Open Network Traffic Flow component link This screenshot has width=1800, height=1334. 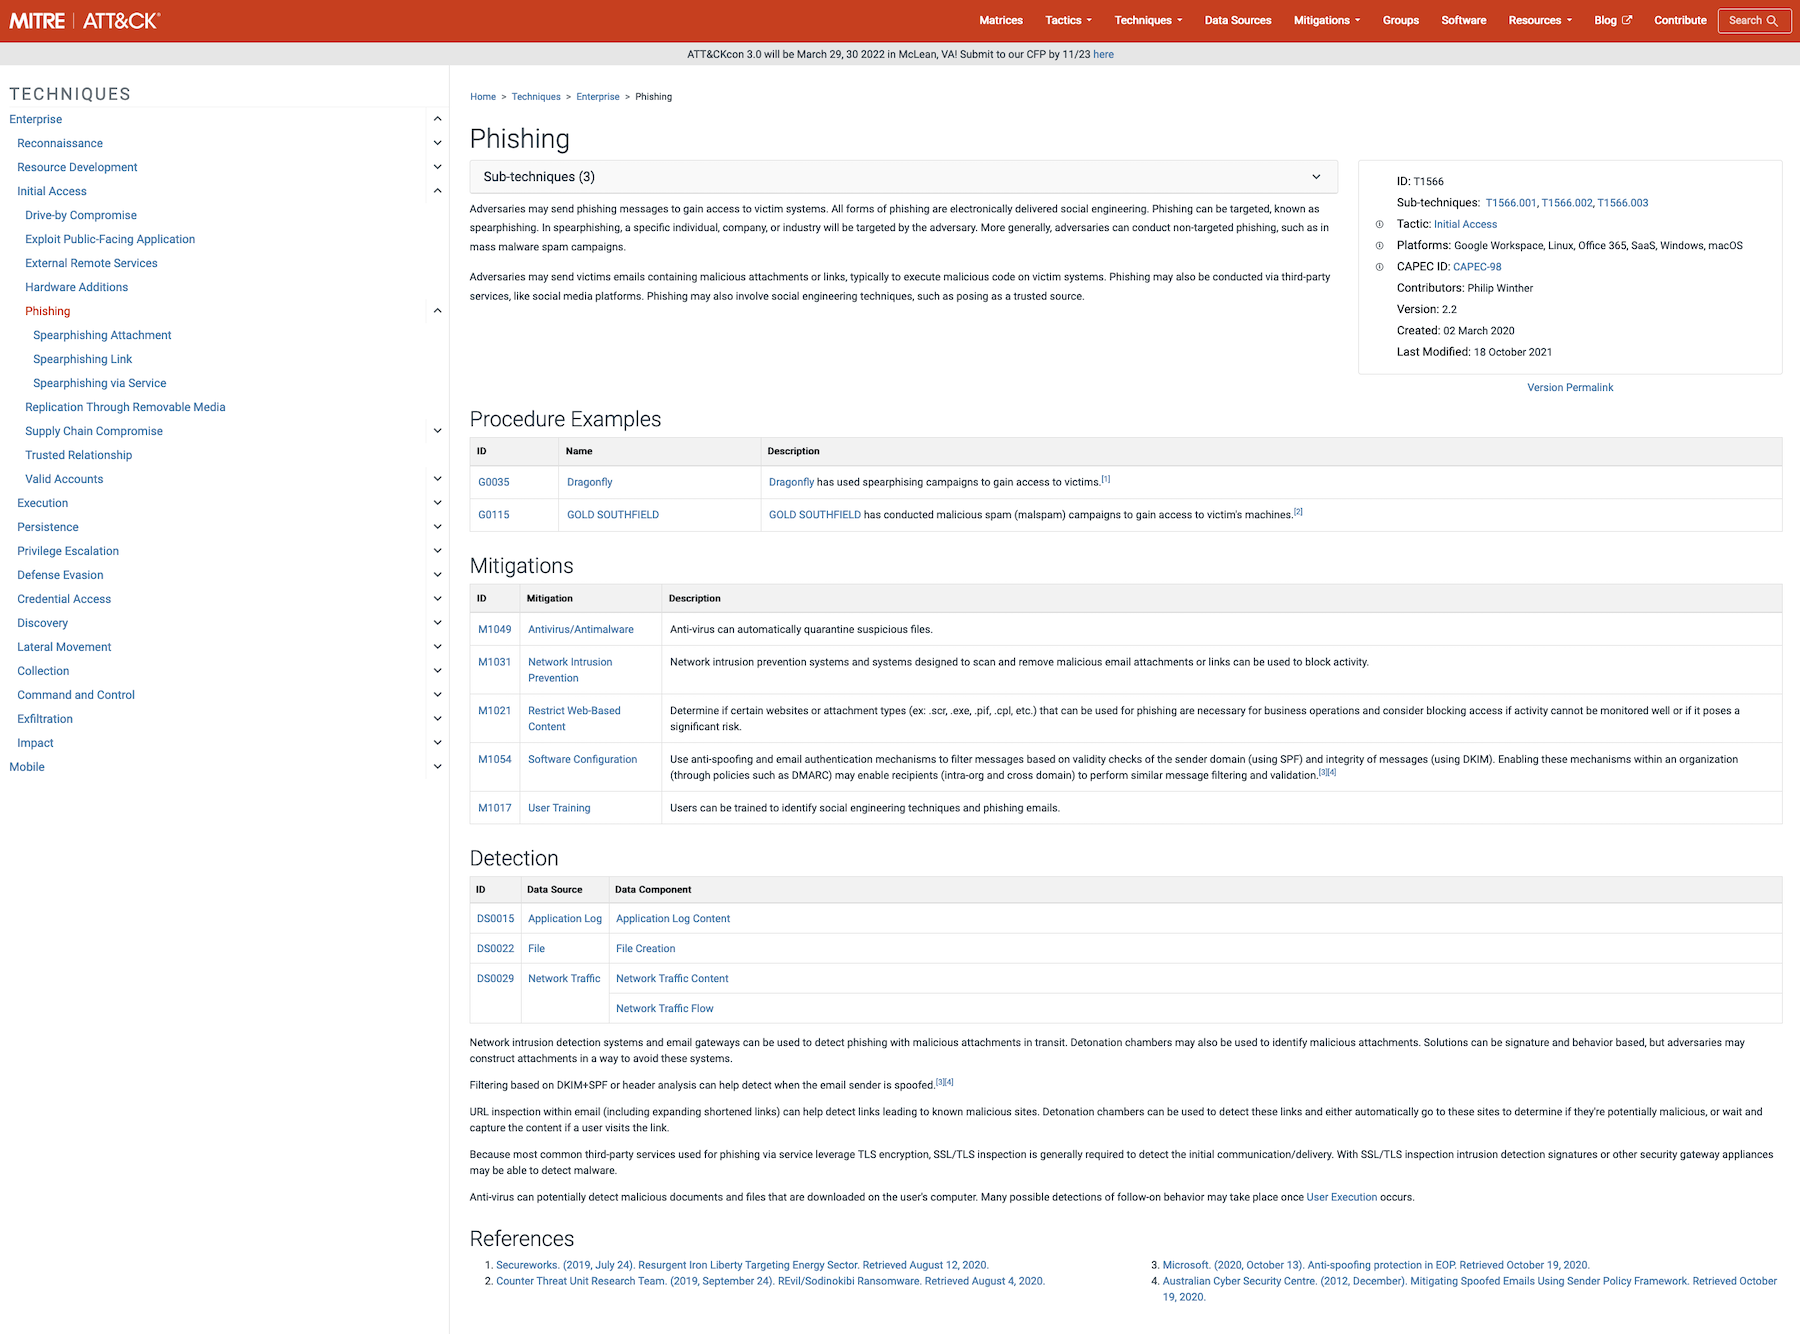(664, 1009)
